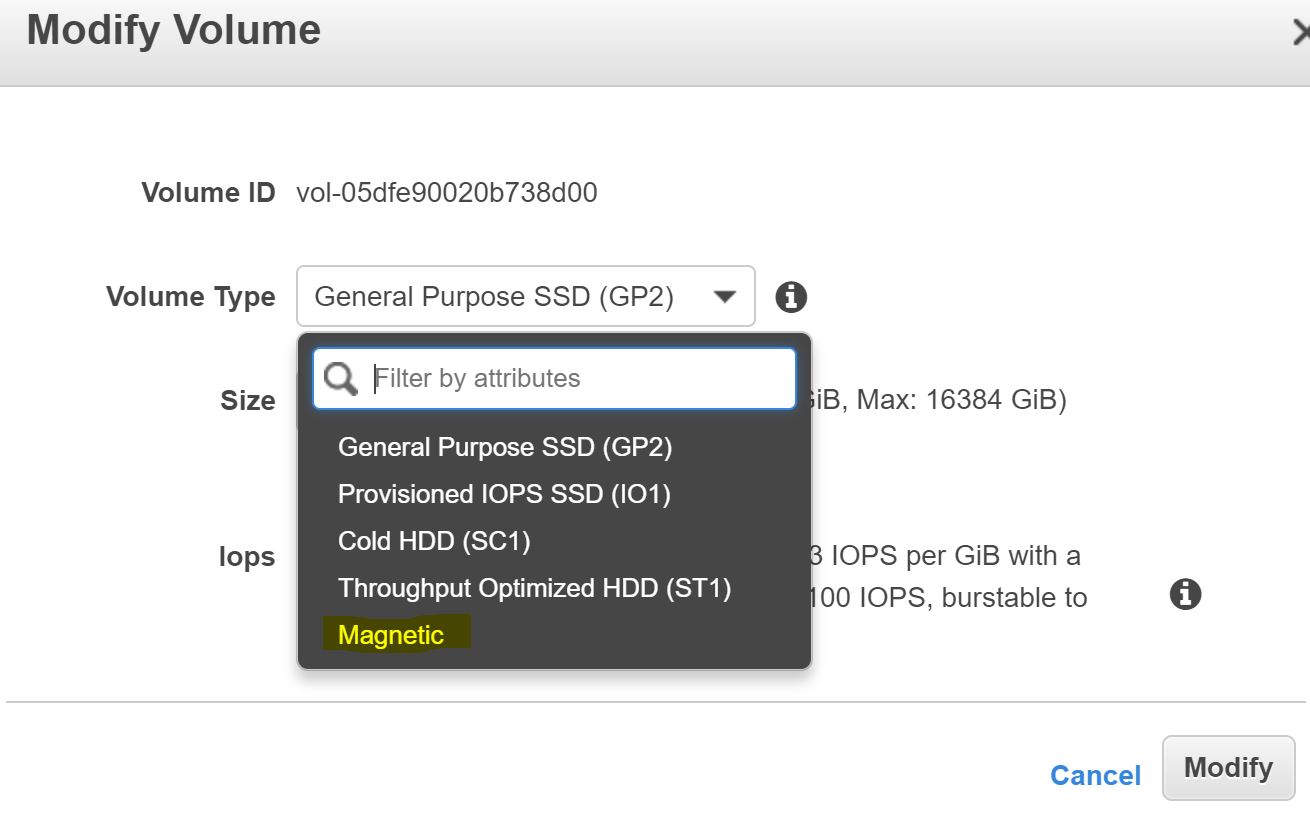The height and width of the screenshot is (813, 1310).
Task: Click the Volume Type box's selected GP2 text
Action: pos(494,297)
